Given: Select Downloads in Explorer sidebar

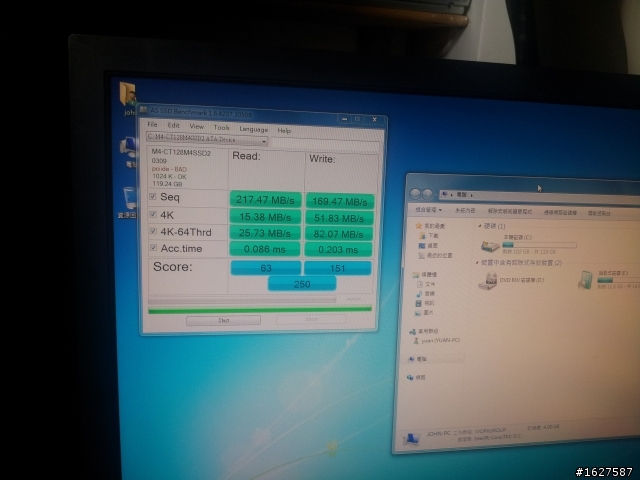Looking at the screenshot, I should (429, 236).
